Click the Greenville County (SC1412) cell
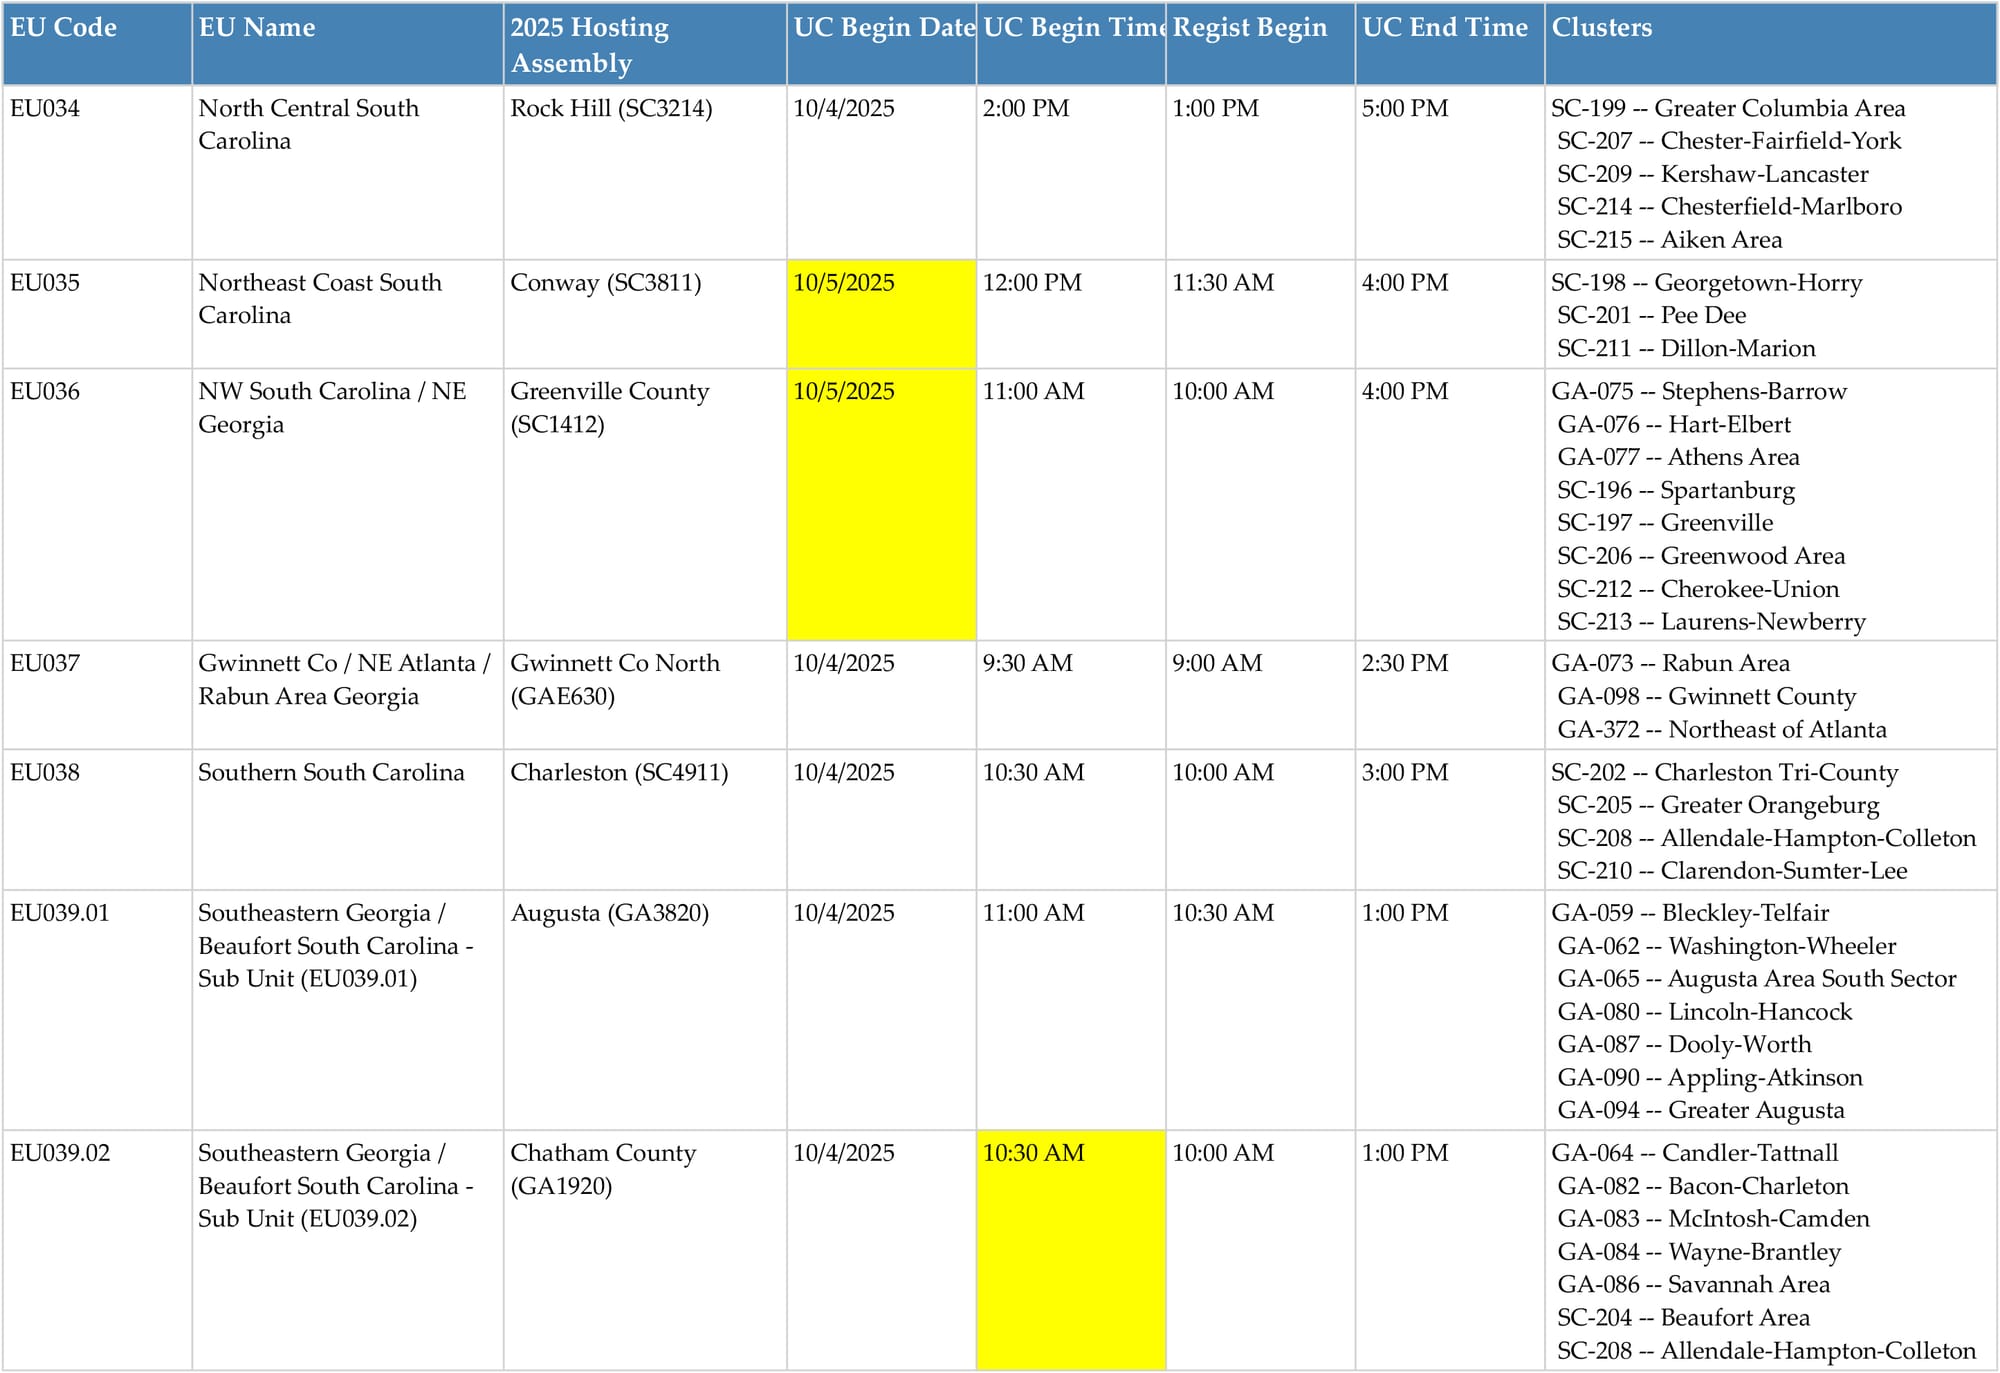 coord(609,407)
